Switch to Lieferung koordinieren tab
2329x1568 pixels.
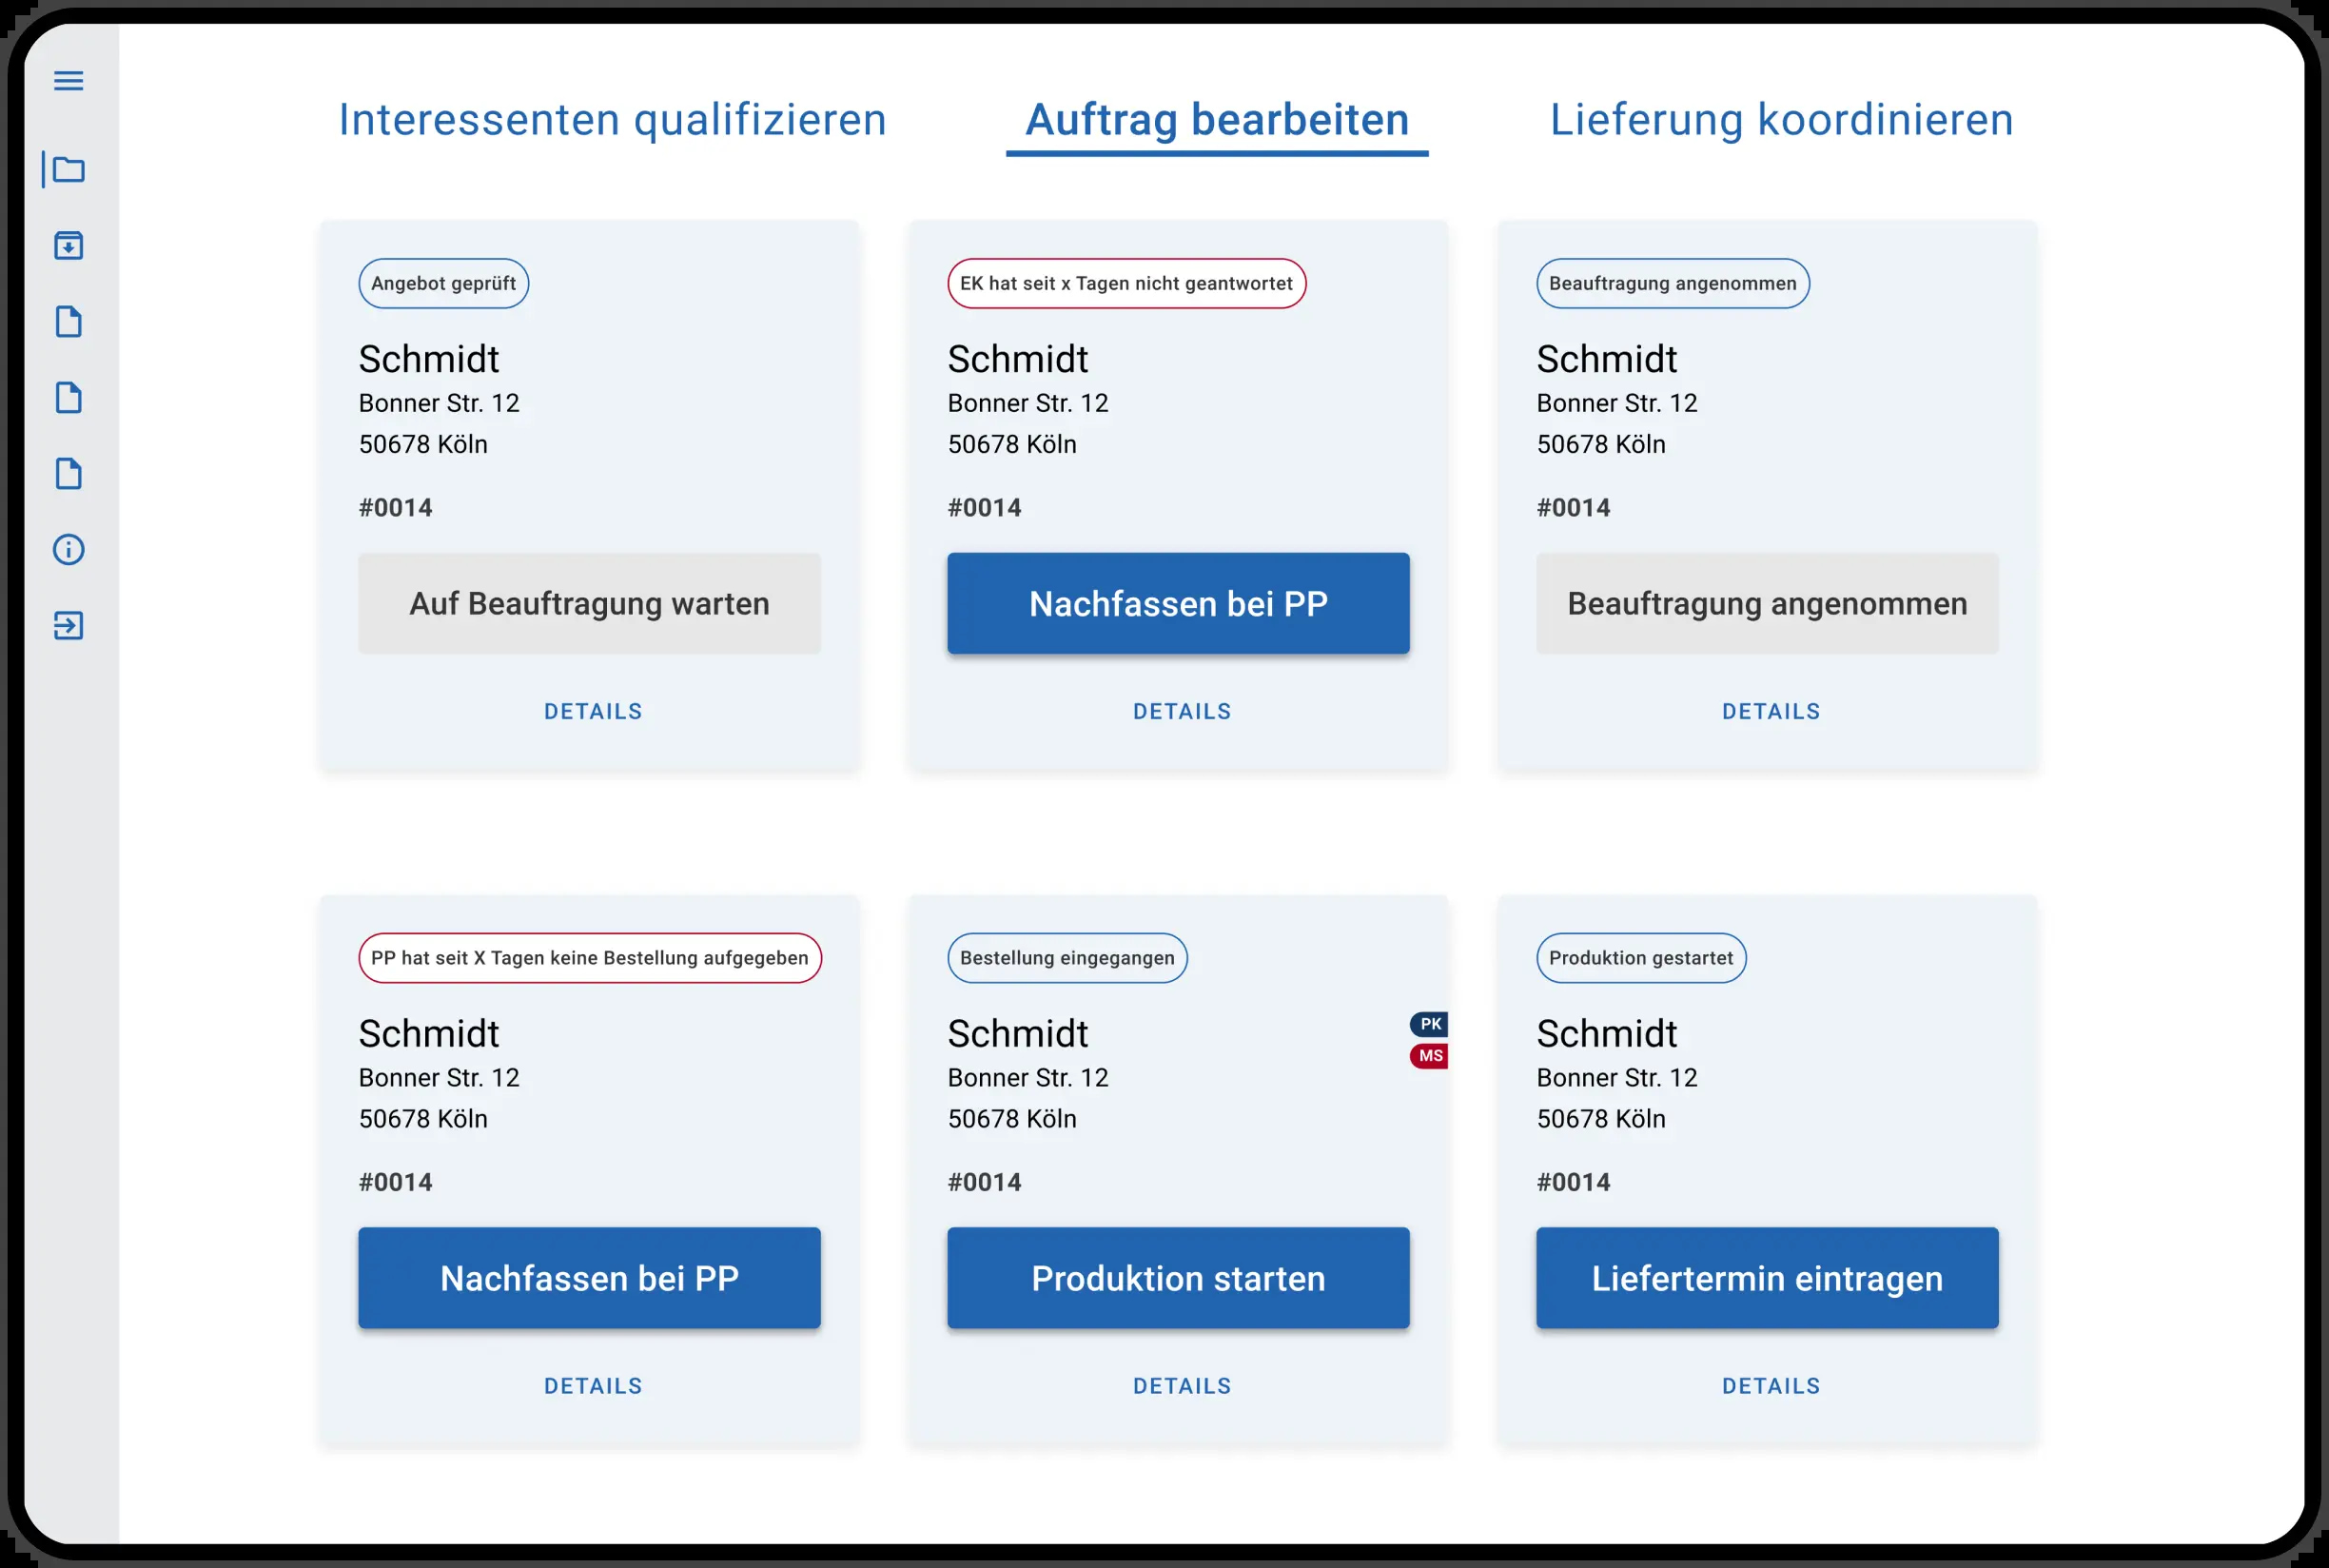tap(1782, 120)
